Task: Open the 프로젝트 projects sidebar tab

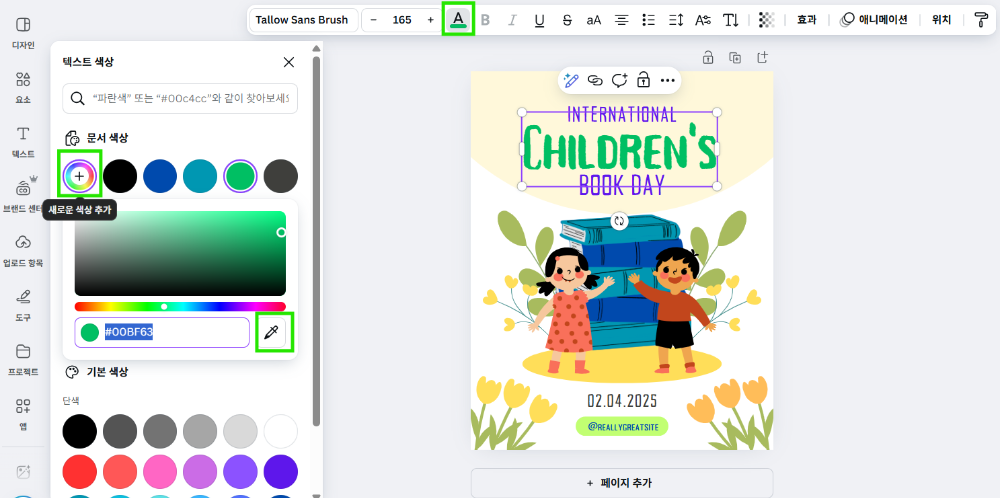Action: (23, 359)
